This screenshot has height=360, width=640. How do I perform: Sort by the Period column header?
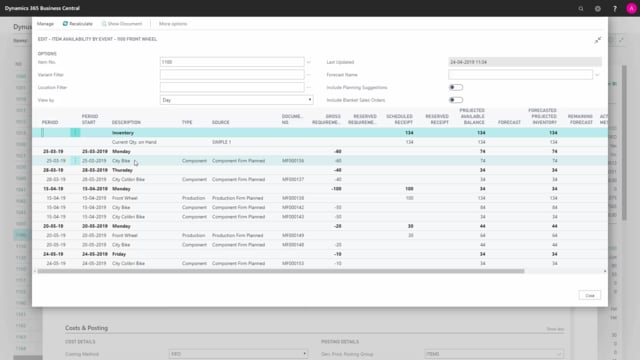coord(50,122)
